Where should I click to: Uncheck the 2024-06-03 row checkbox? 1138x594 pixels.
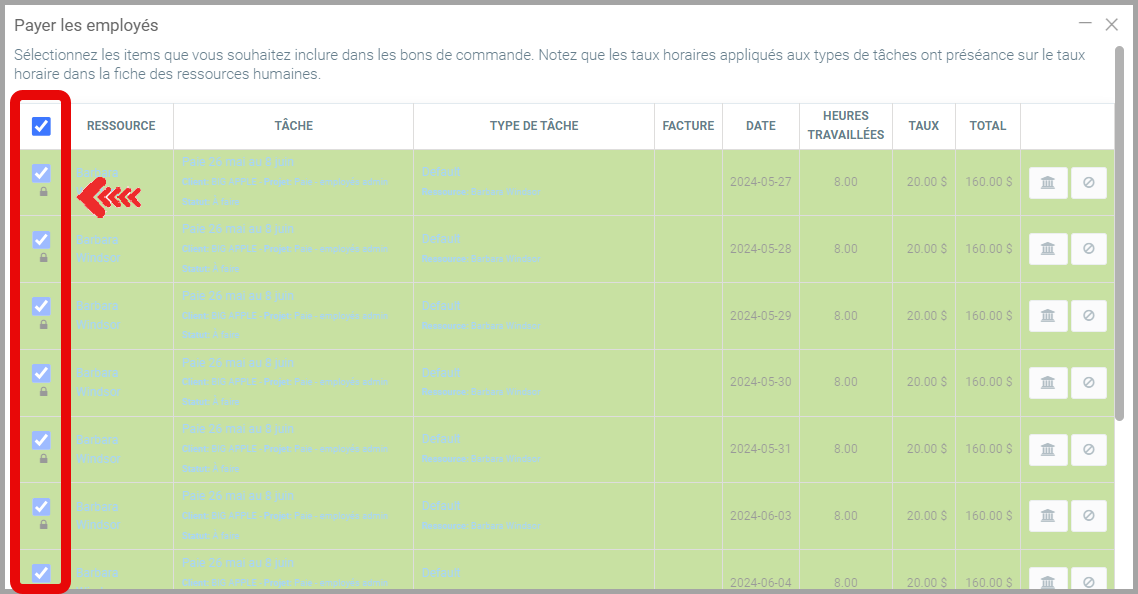(x=41, y=507)
